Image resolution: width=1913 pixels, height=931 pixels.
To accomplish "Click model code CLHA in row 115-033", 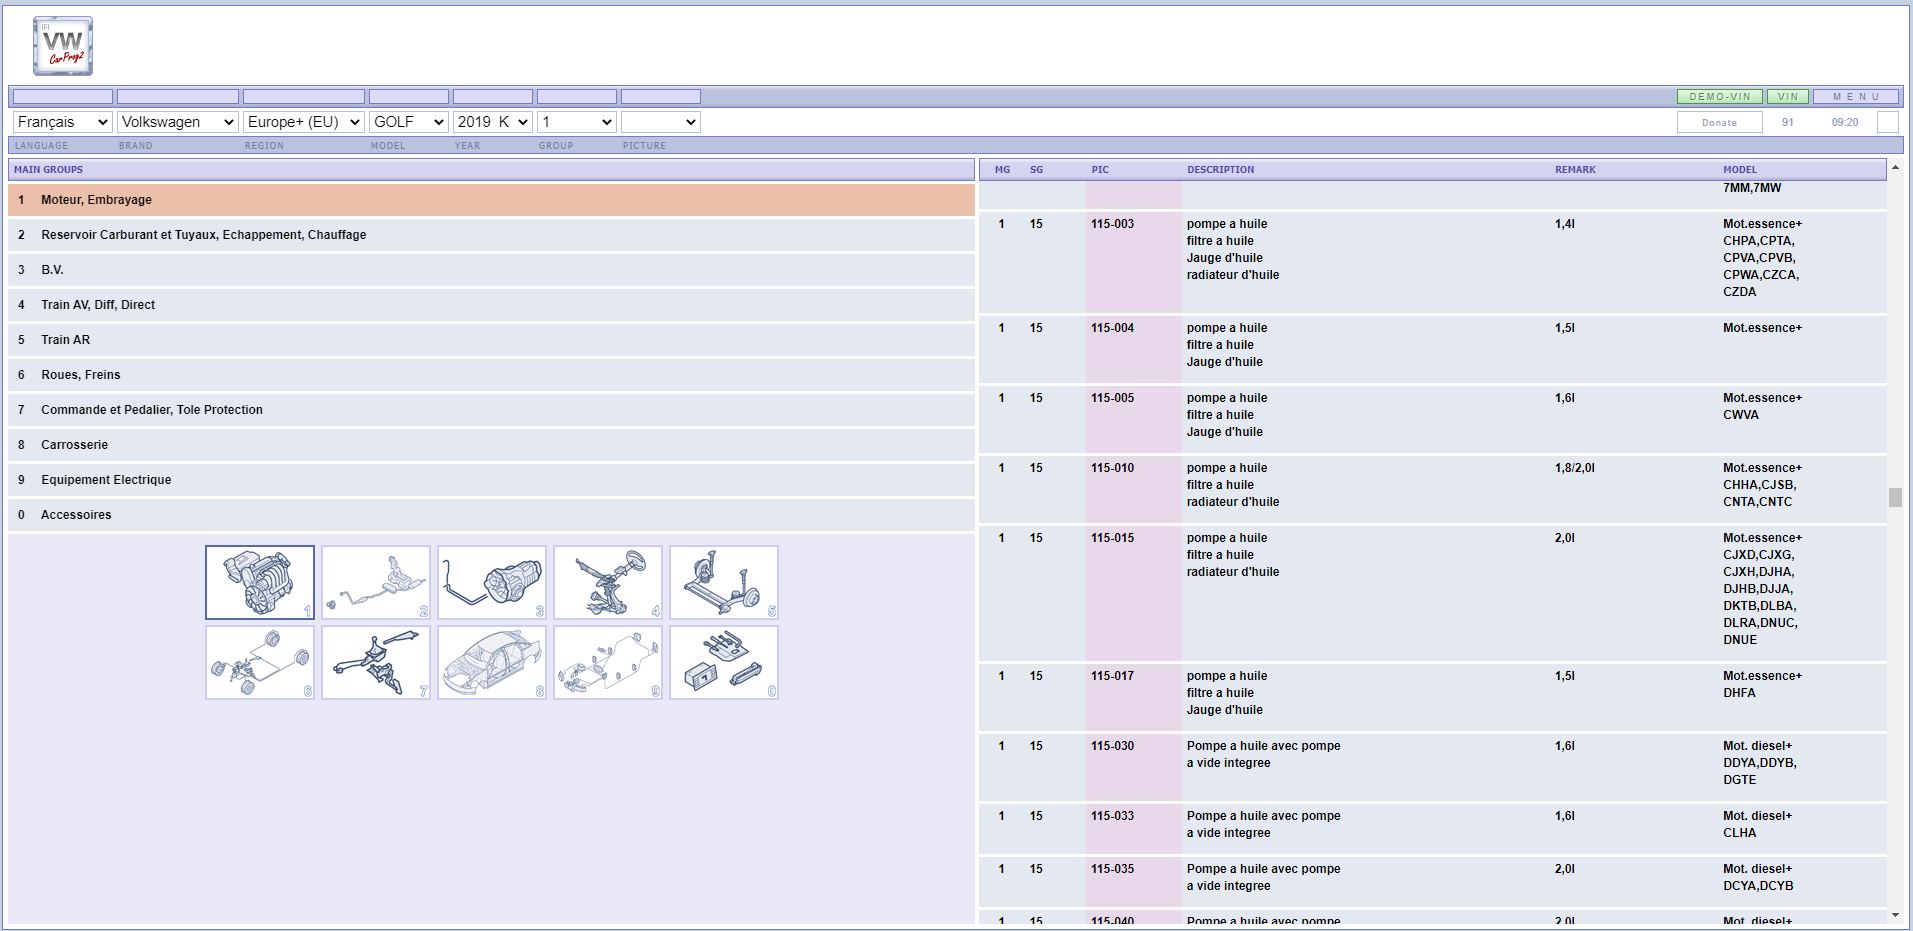I will 1739,833.
